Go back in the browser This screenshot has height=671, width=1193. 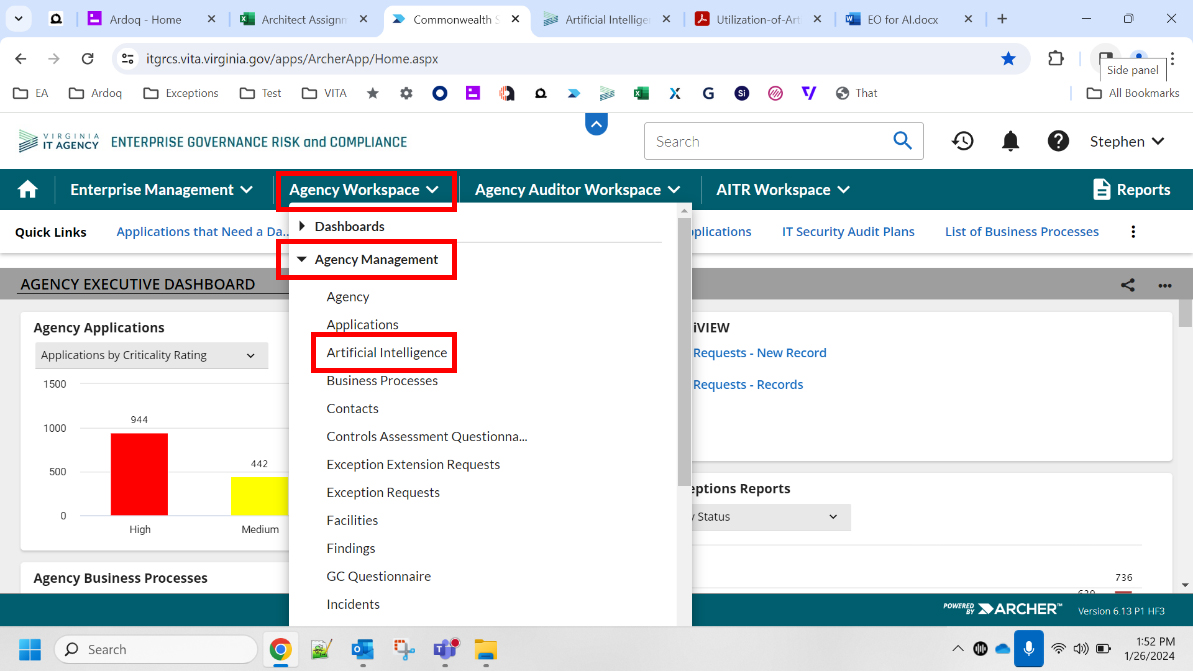pyautogui.click(x=21, y=59)
